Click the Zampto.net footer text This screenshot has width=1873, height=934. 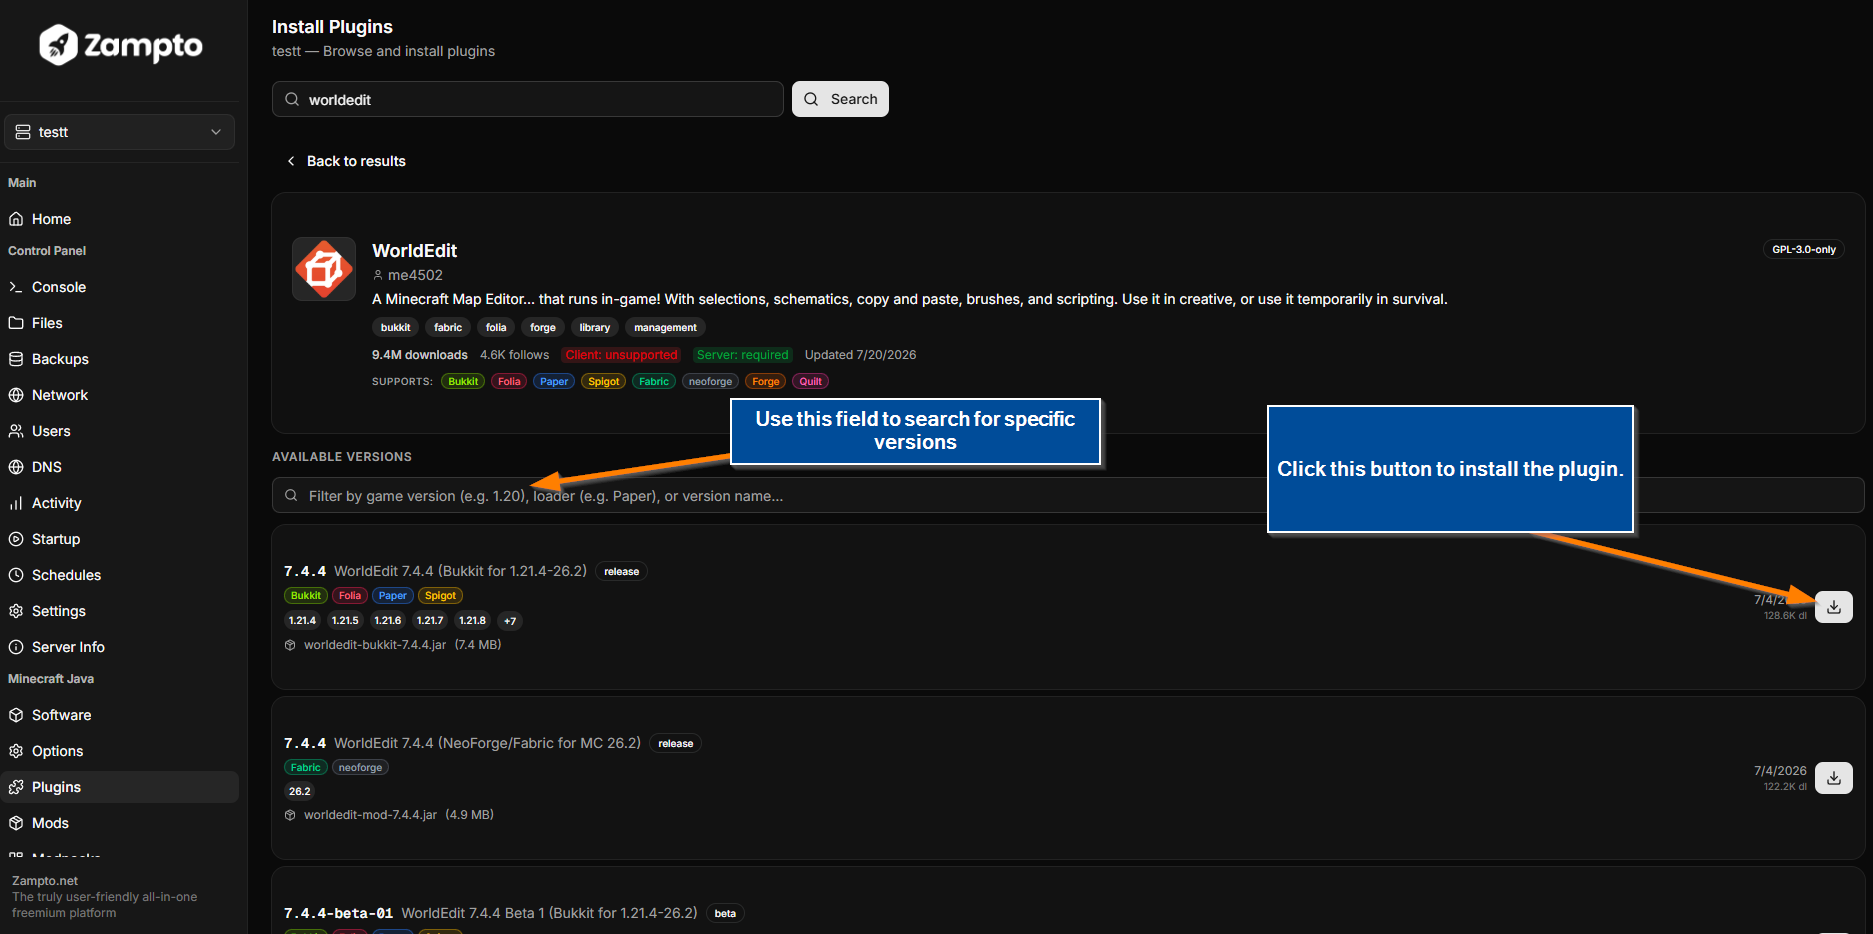click(45, 881)
